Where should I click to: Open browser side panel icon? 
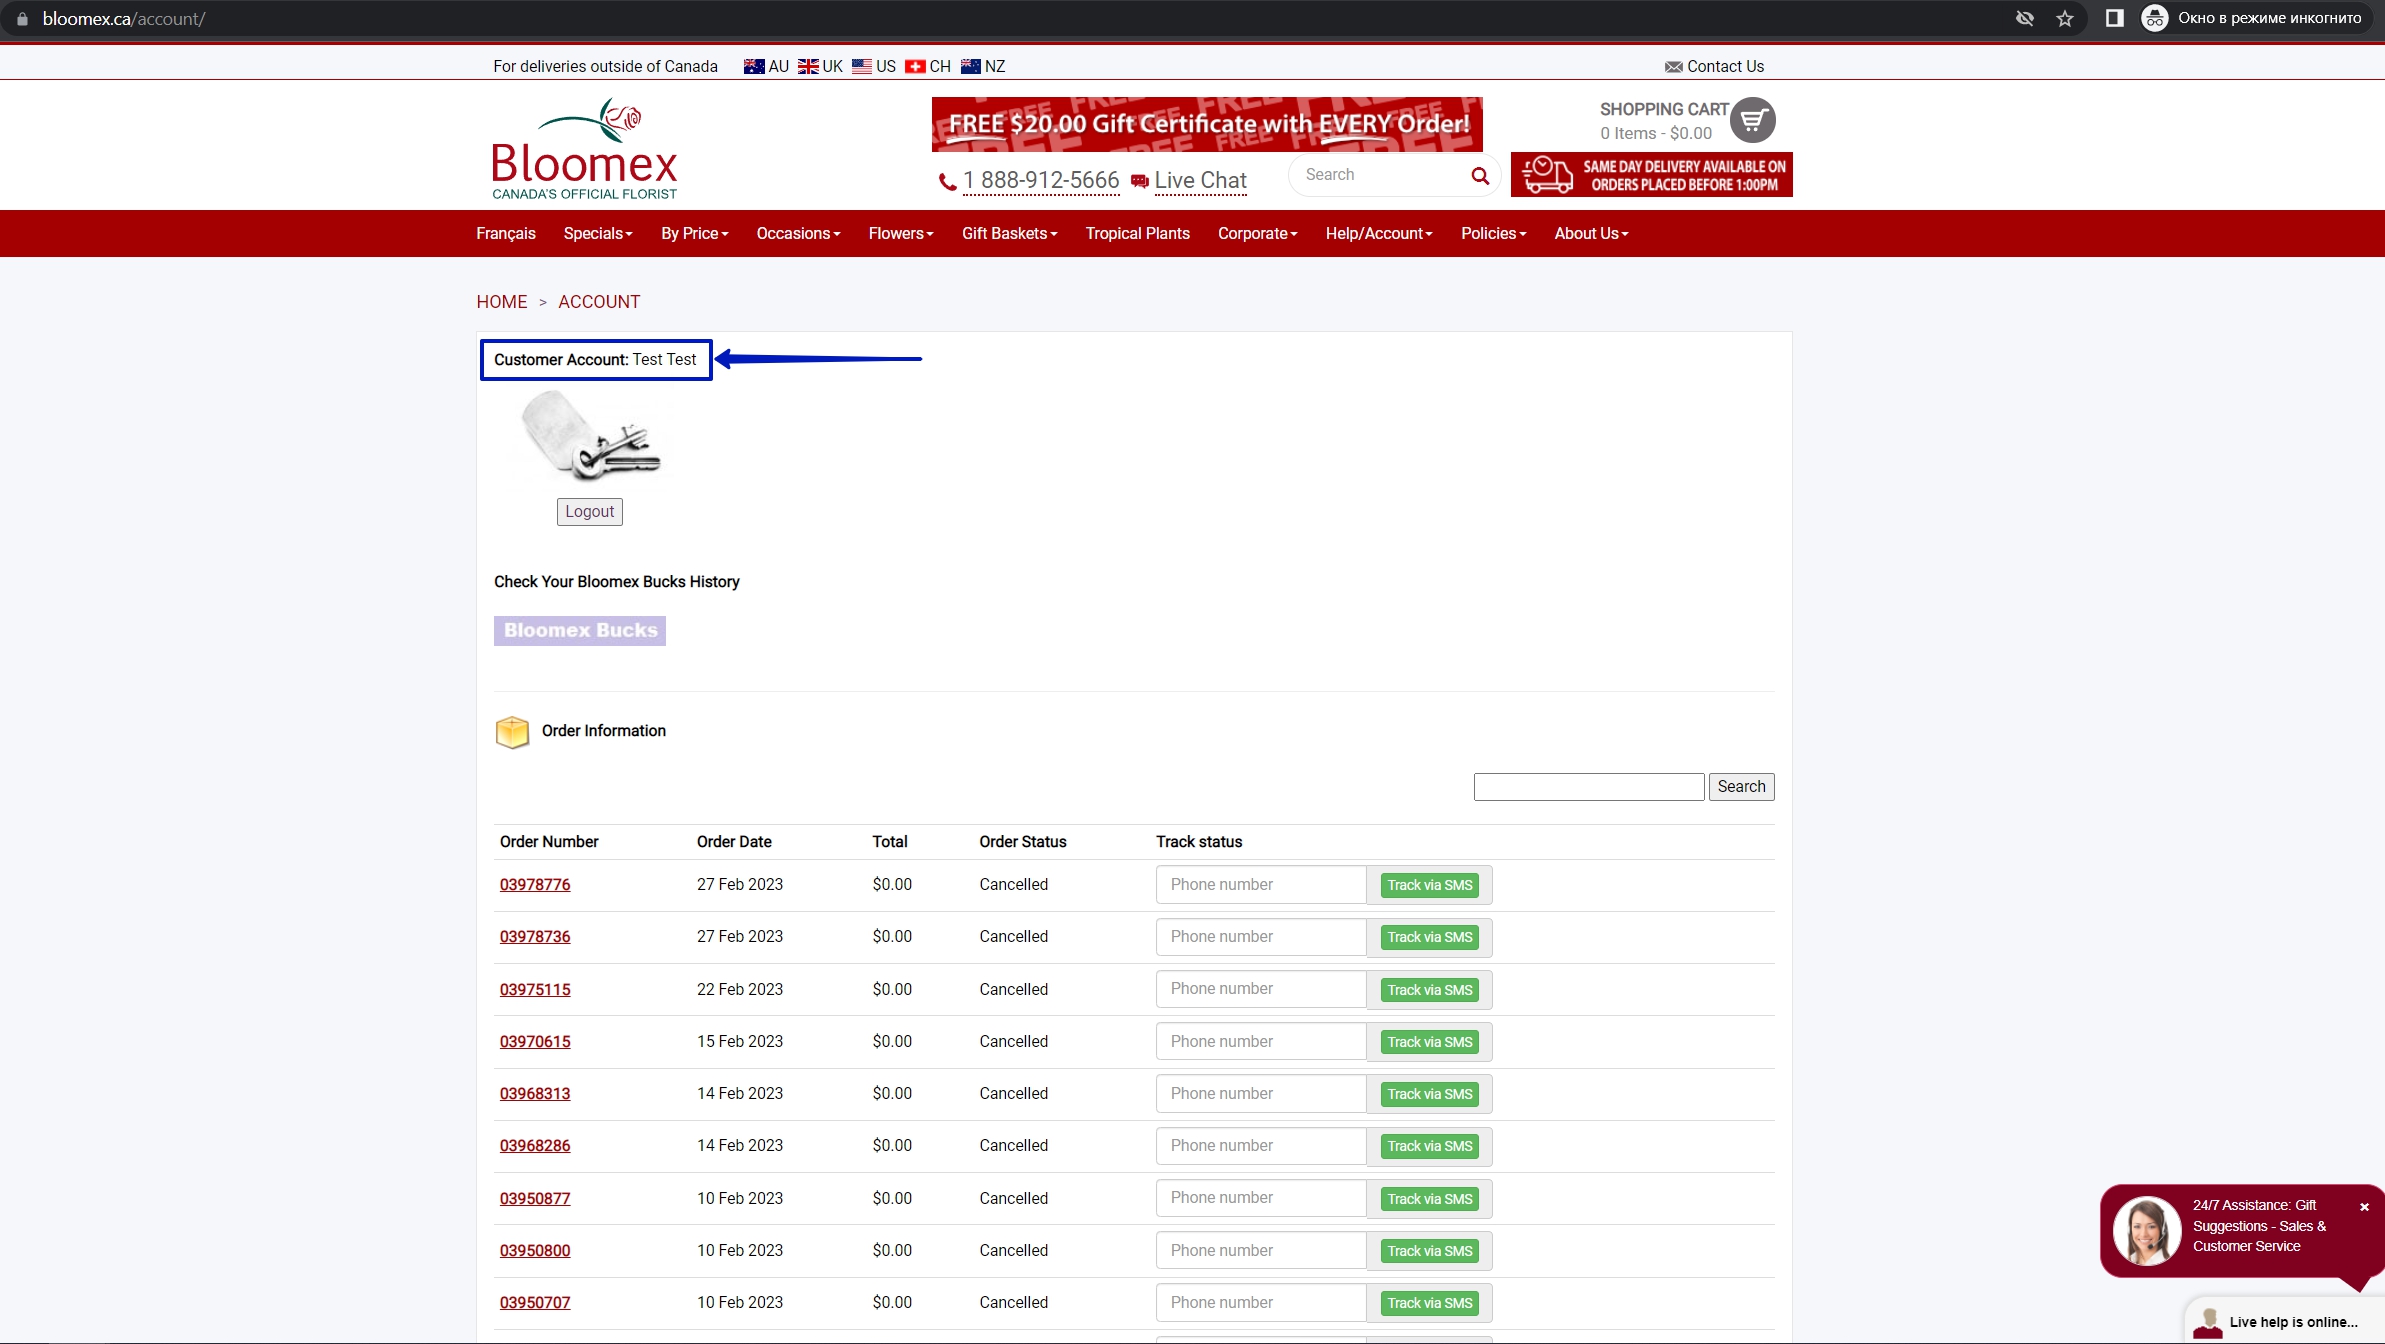tap(2114, 19)
